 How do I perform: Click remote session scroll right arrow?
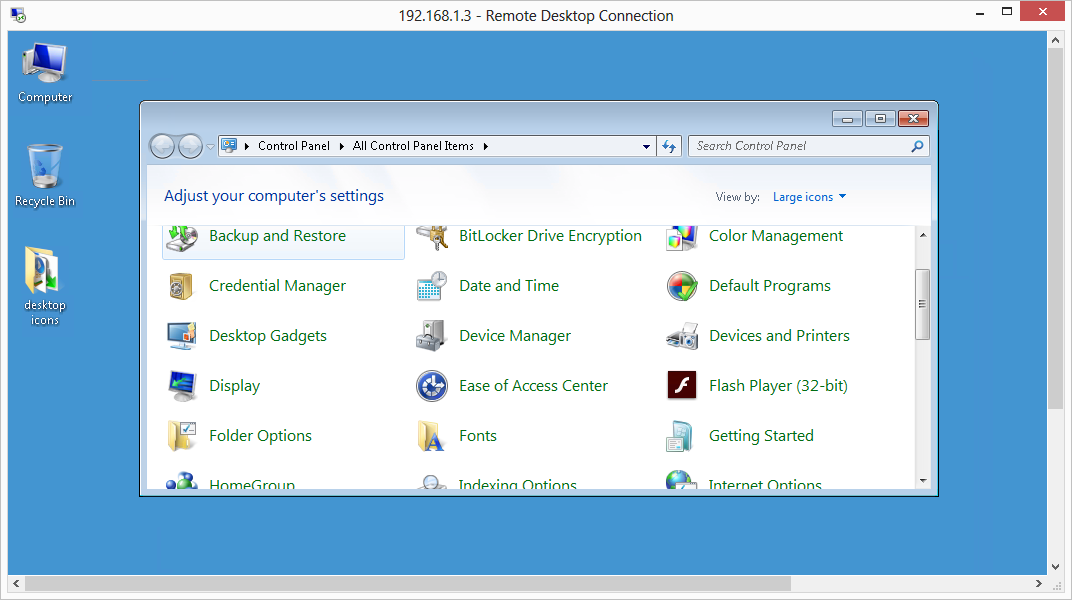(1038, 584)
